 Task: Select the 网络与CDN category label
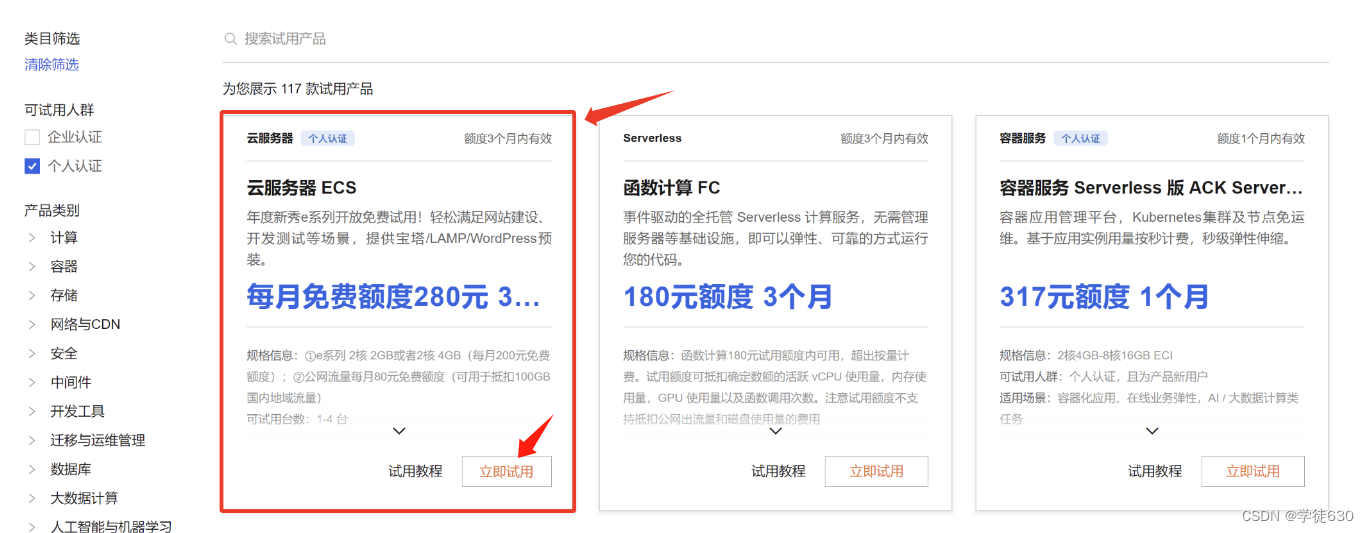(86, 324)
